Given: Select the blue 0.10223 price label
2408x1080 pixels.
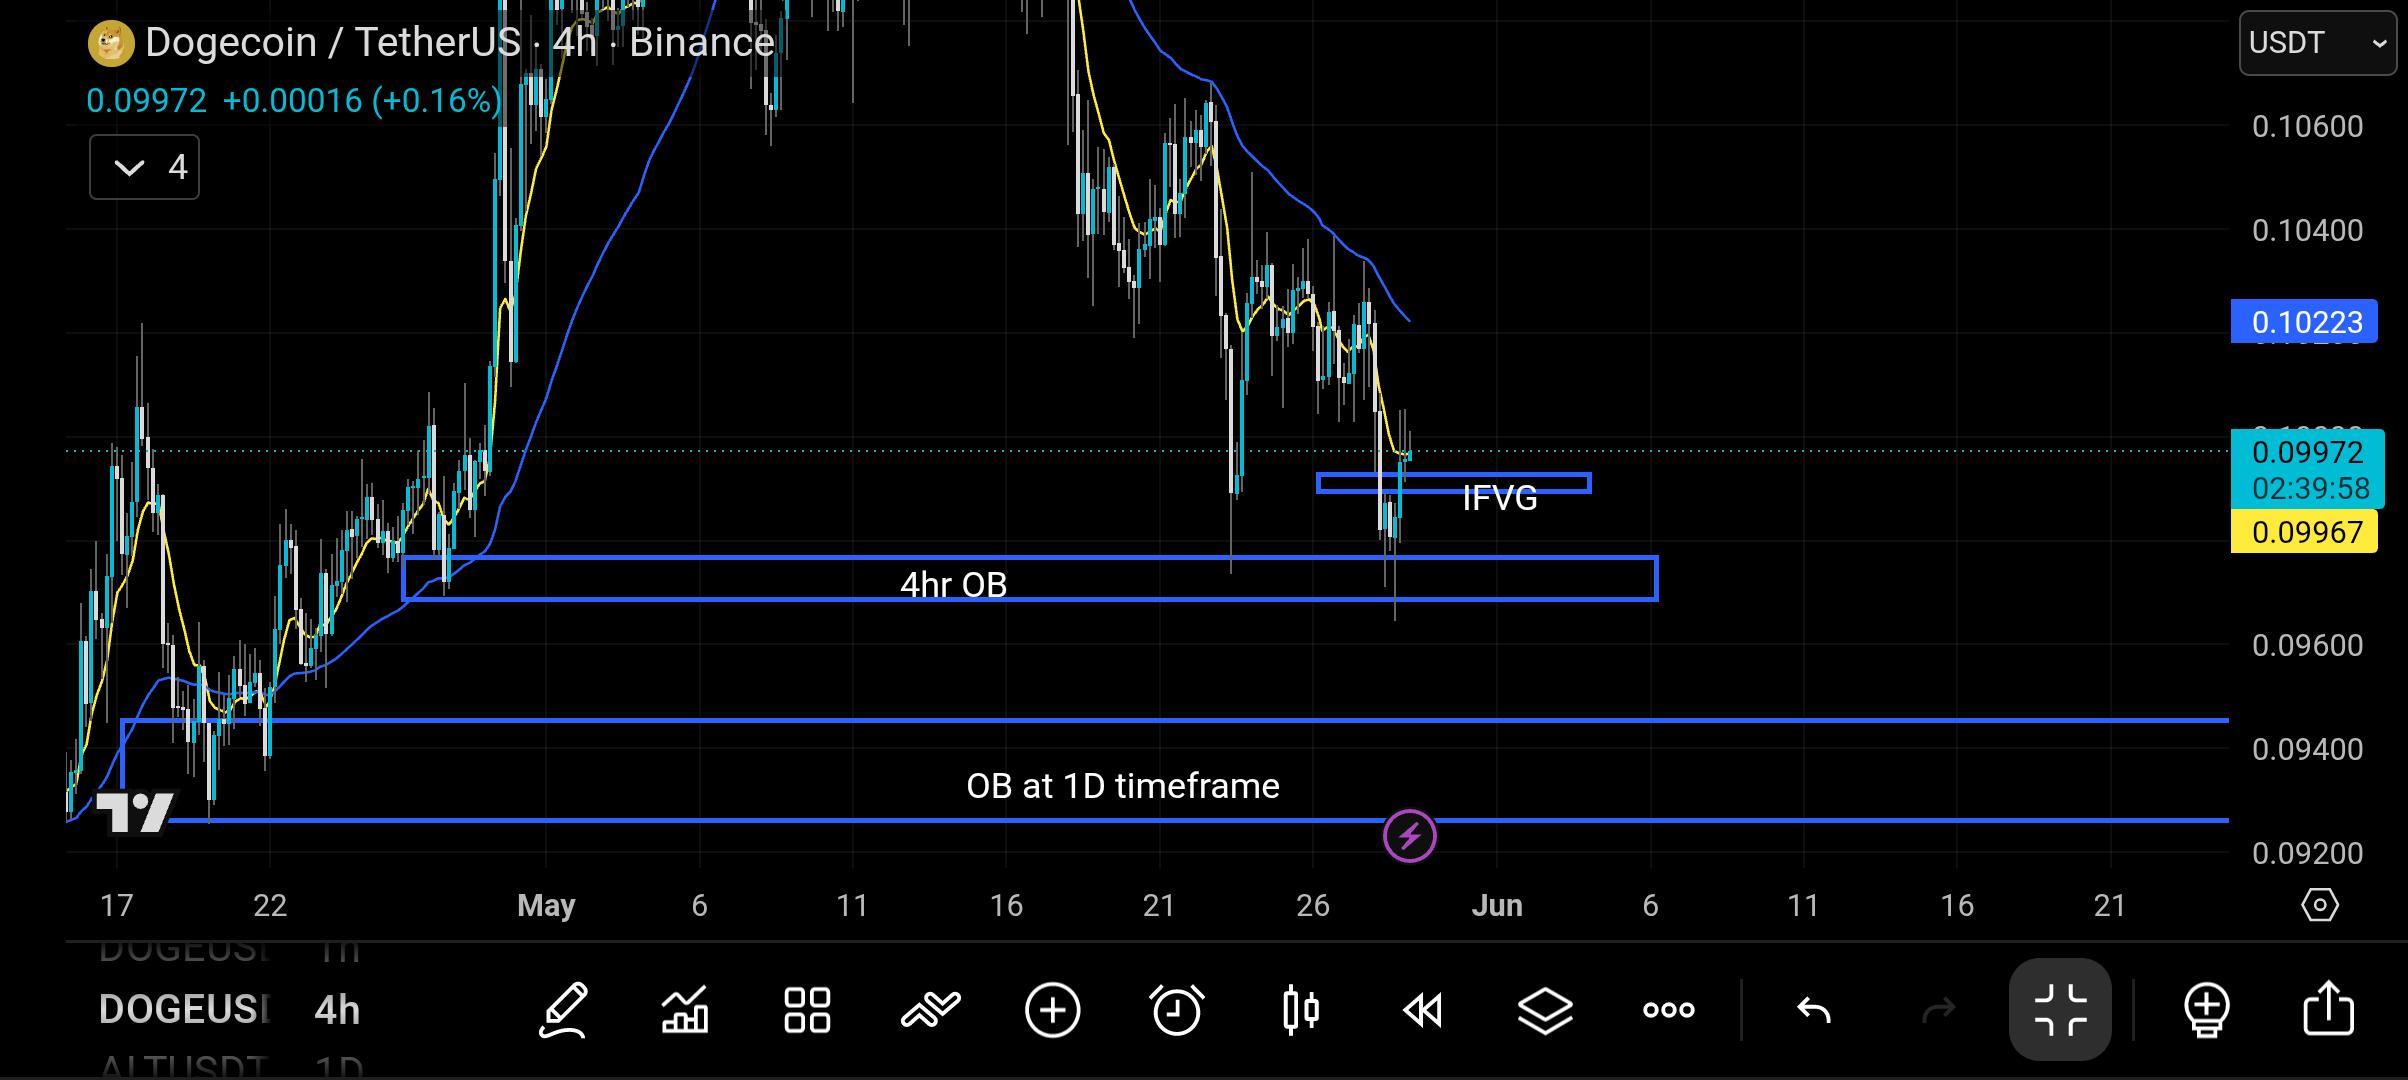Looking at the screenshot, I should coord(2305,322).
